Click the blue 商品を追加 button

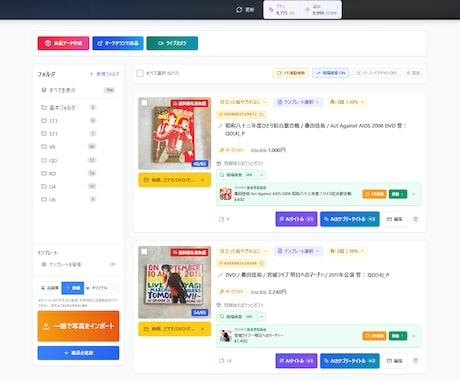[78, 353]
